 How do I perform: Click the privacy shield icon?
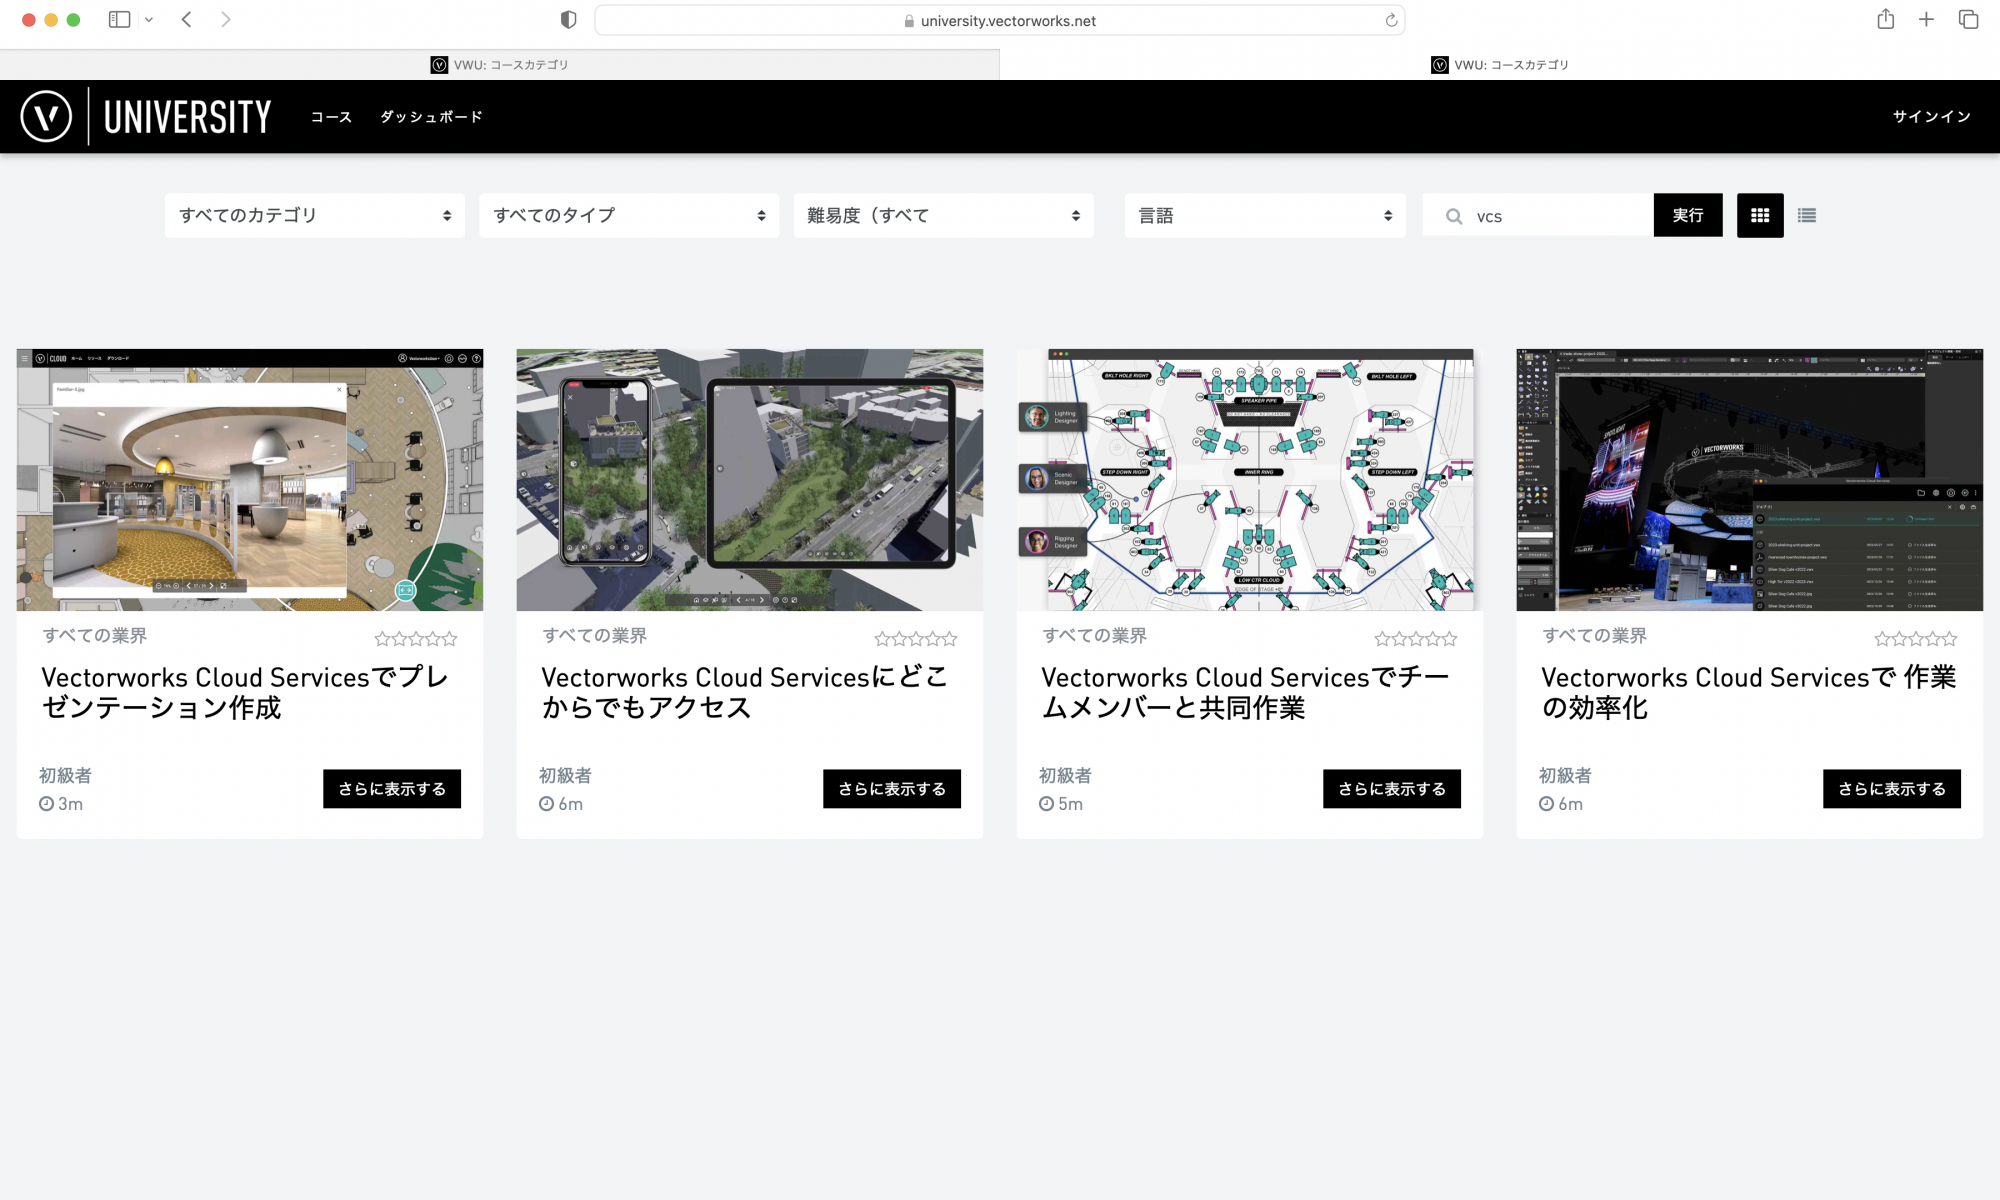pos(568,19)
